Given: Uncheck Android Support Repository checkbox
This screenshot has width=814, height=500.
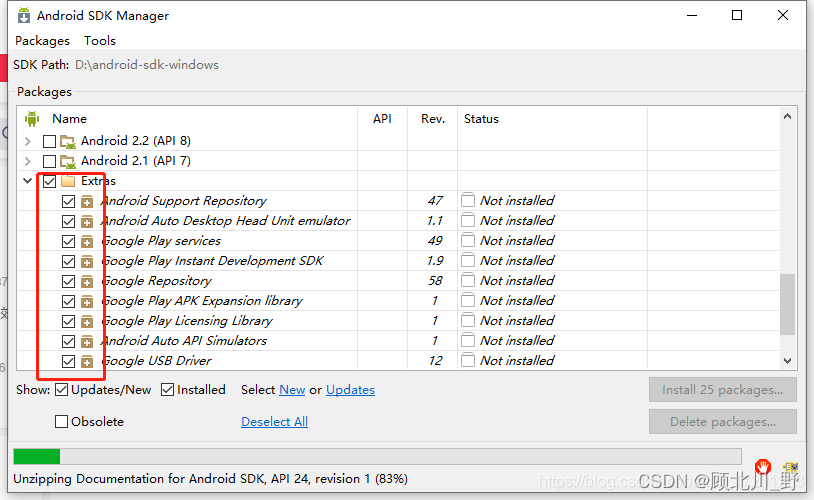Looking at the screenshot, I should 69,201.
